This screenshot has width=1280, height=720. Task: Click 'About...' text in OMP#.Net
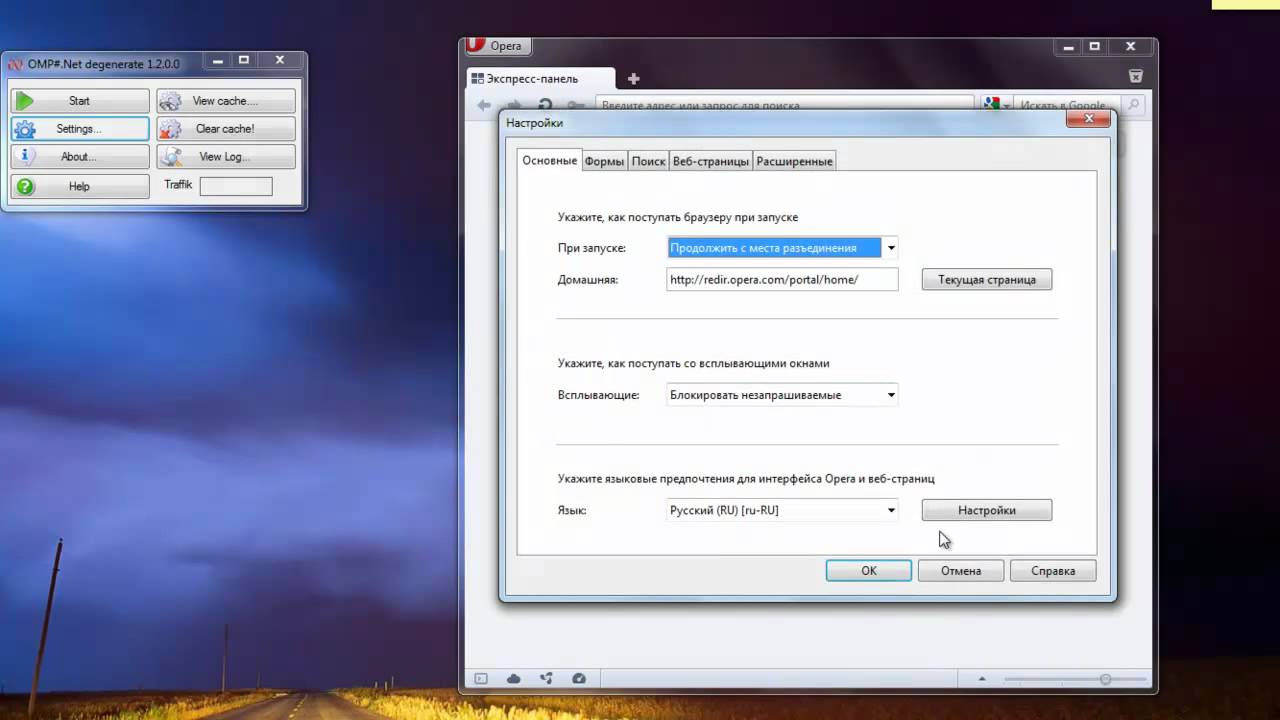click(x=79, y=157)
